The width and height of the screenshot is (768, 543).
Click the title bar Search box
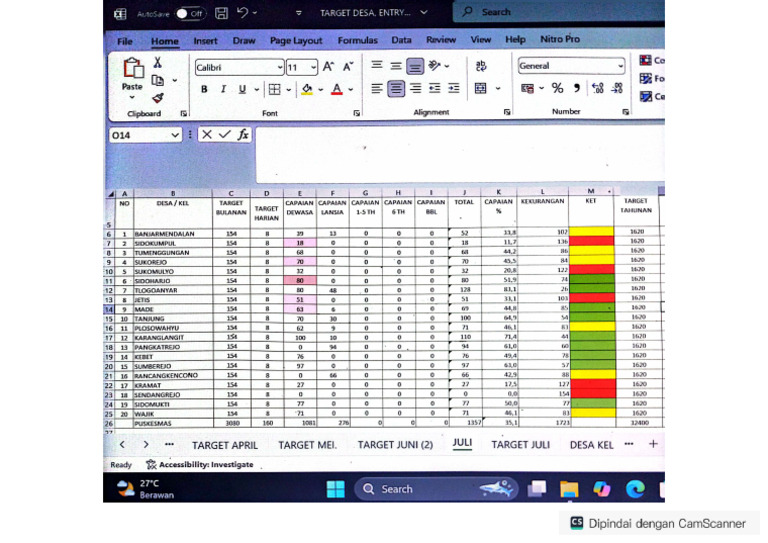558,12
